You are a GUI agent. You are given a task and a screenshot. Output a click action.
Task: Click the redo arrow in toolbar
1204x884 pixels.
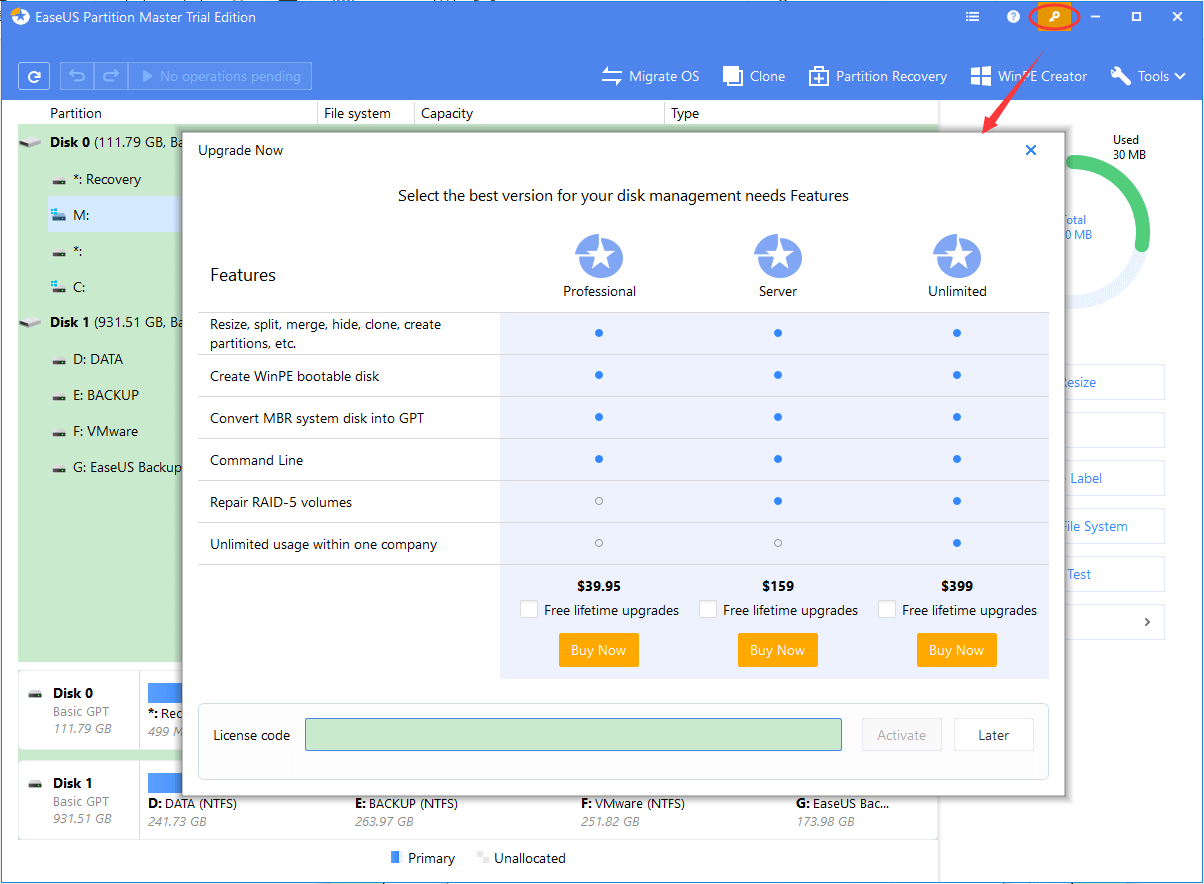pos(111,76)
